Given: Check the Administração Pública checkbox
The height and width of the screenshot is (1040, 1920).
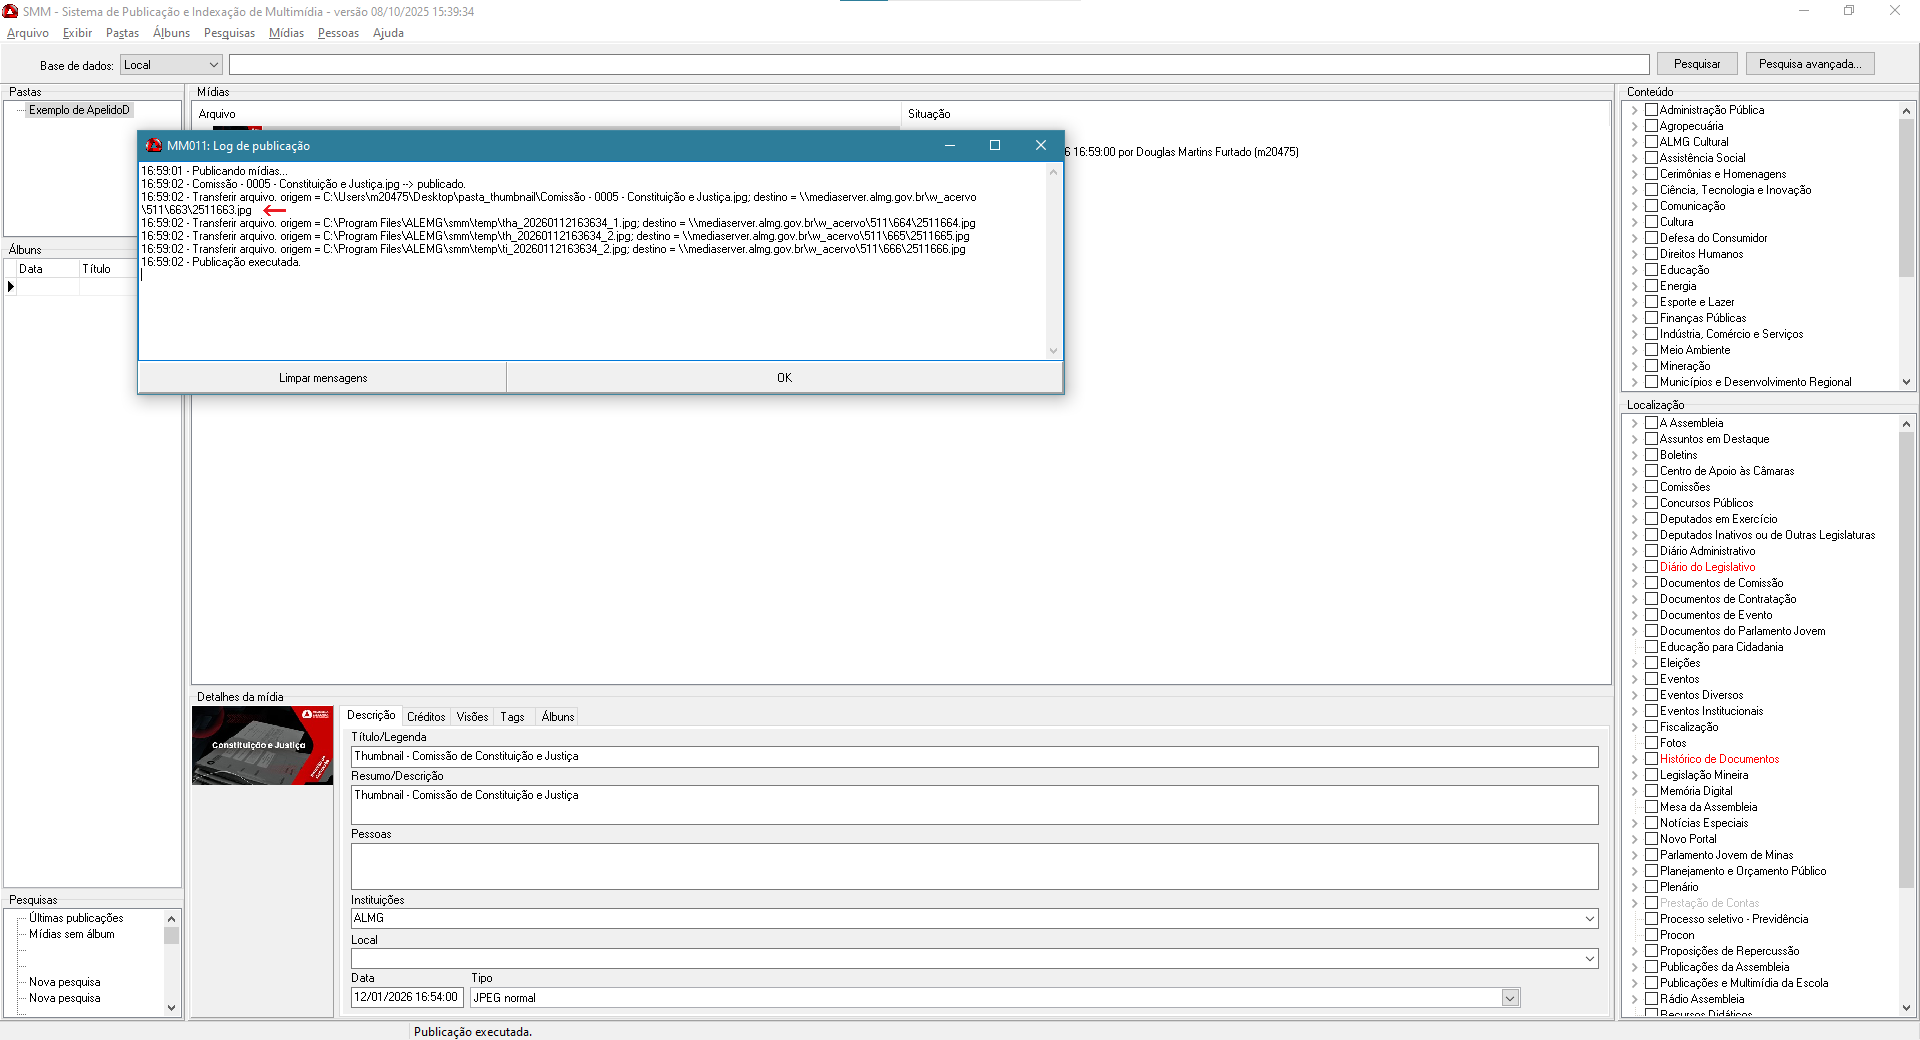Looking at the screenshot, I should click(x=1651, y=110).
